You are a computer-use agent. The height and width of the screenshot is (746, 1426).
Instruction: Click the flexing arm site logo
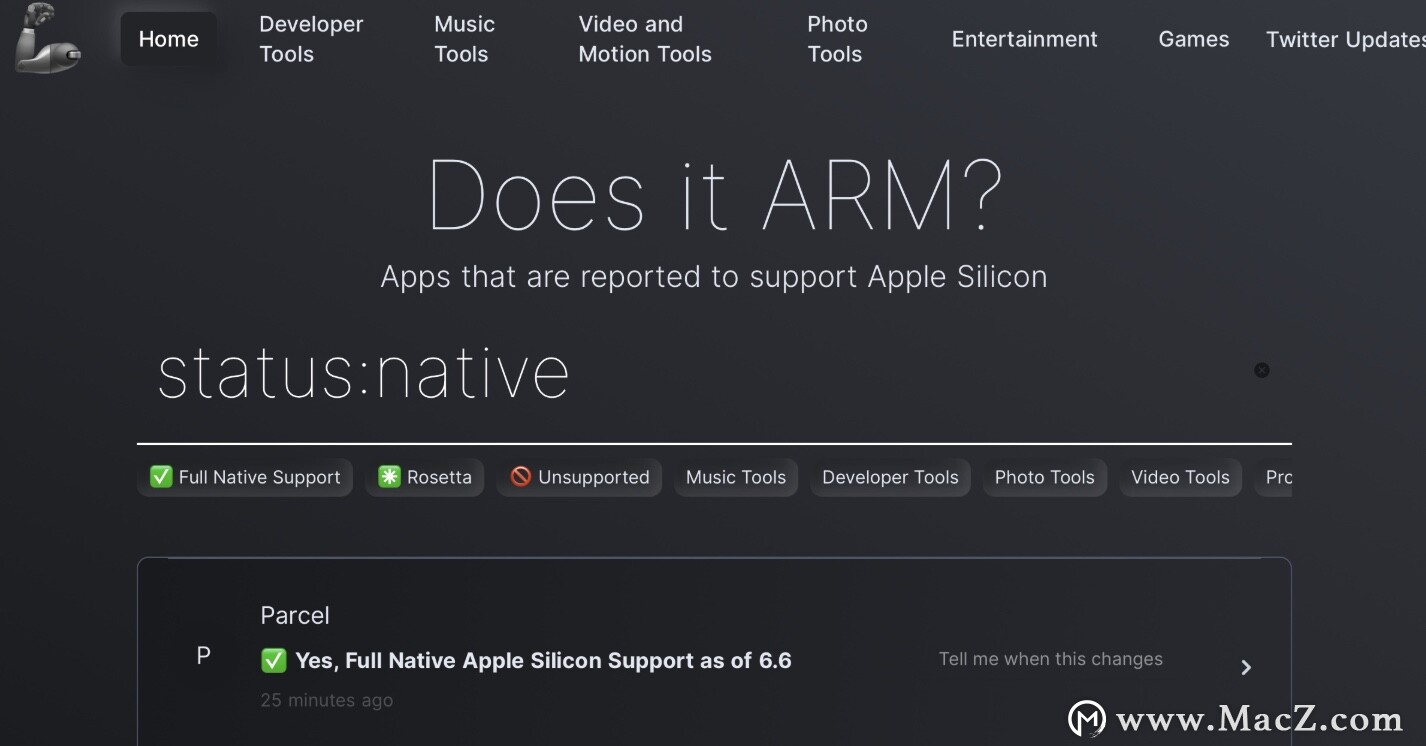pyautogui.click(x=48, y=38)
